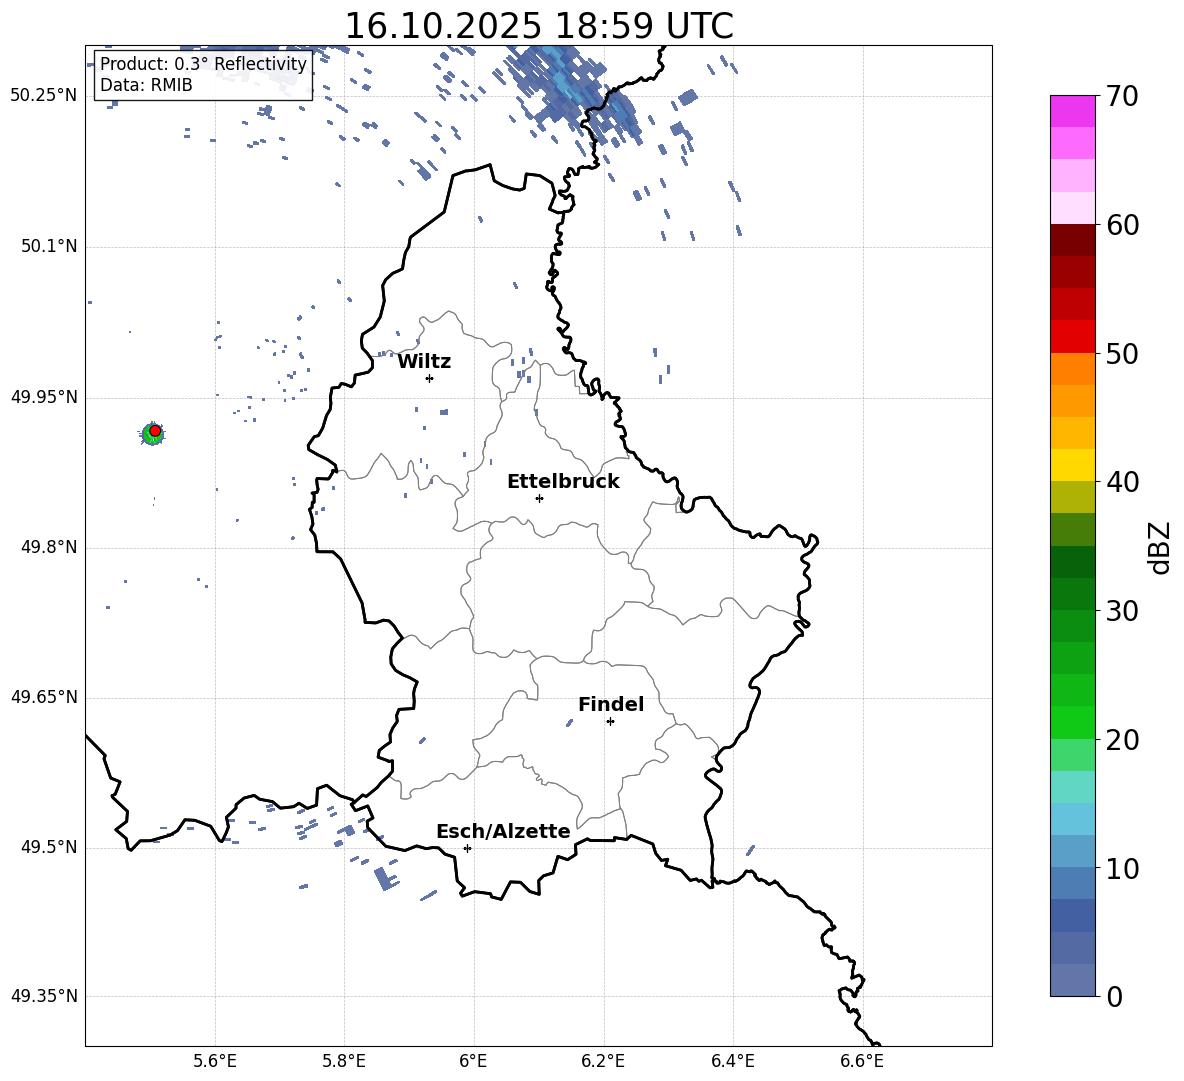This screenshot has width=1184, height=1081.
Task: Click the dark maroon swatch just below 60
Action: tap(1072, 240)
